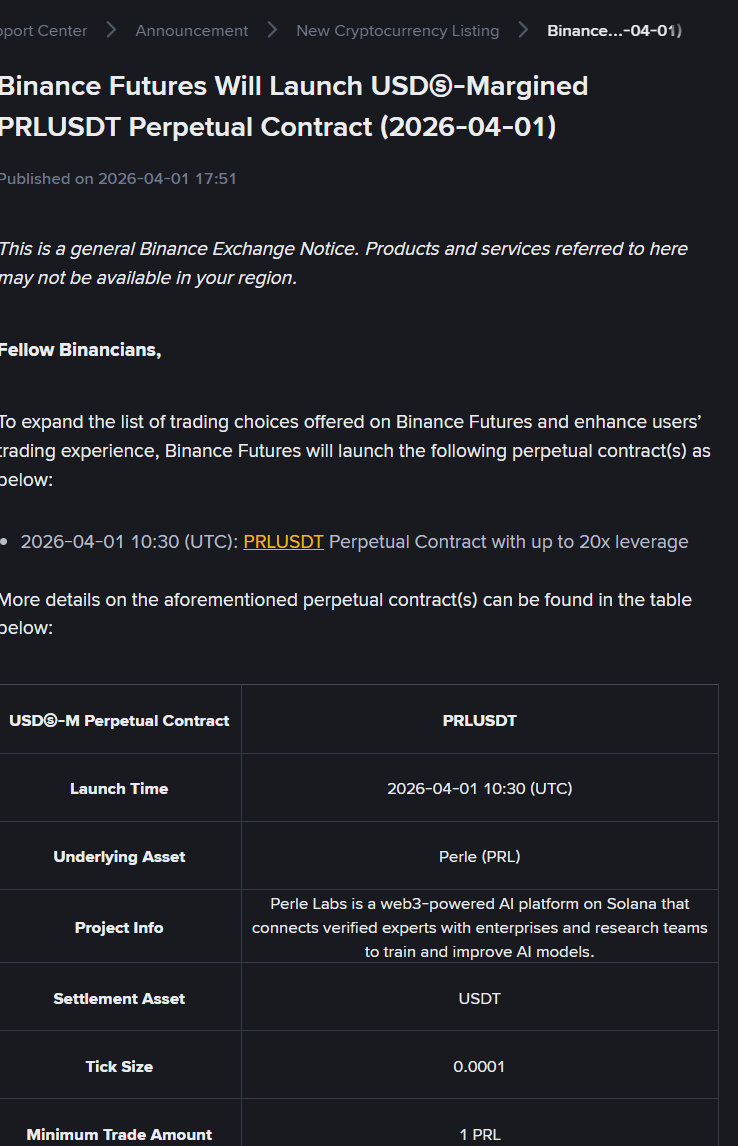Image resolution: width=738 pixels, height=1146 pixels.
Task: Click the Fellow Binancians greeting
Action: click(x=80, y=350)
